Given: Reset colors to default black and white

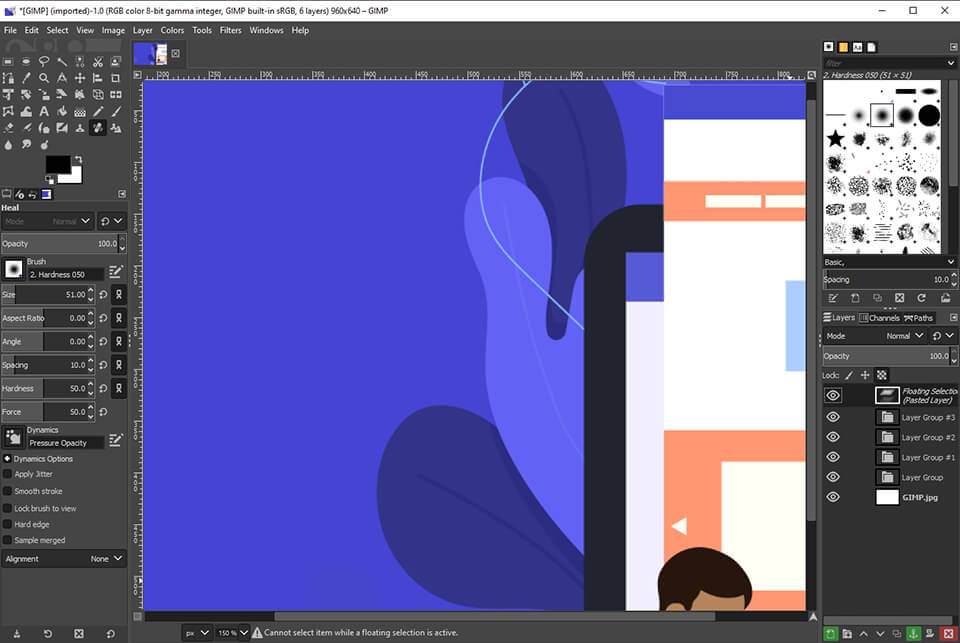Looking at the screenshot, I should (50, 179).
